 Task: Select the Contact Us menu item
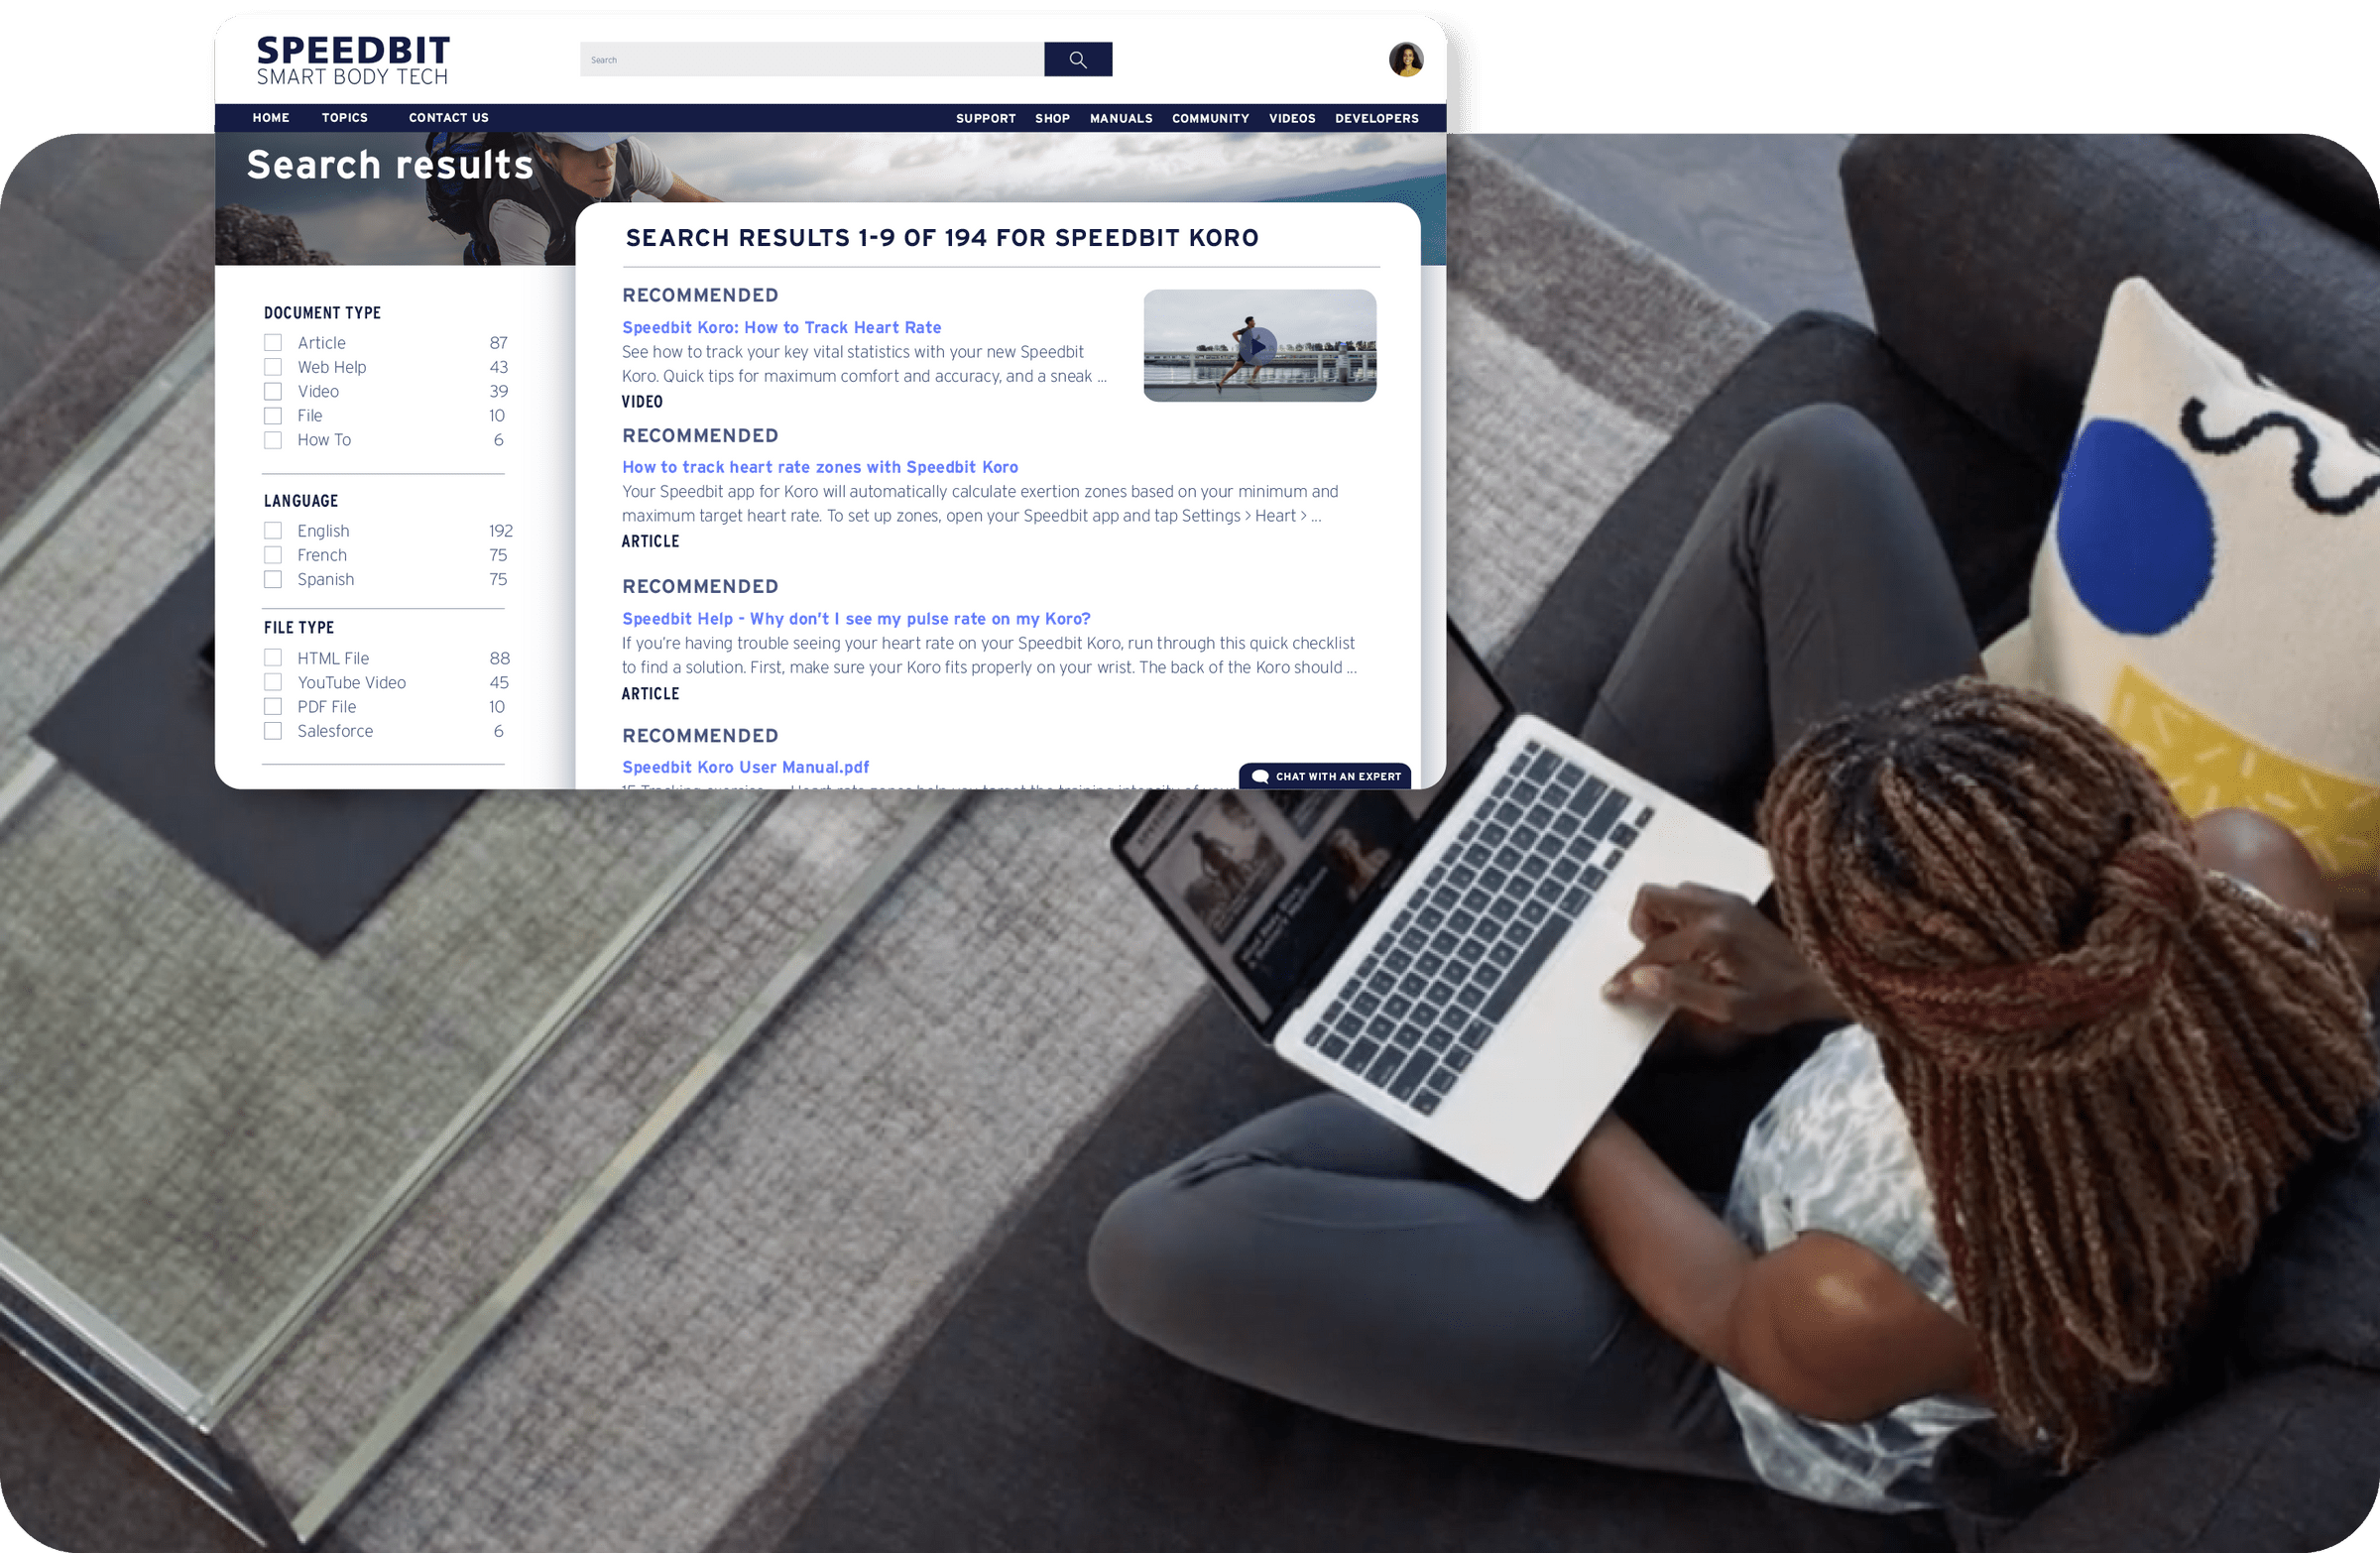click(447, 116)
